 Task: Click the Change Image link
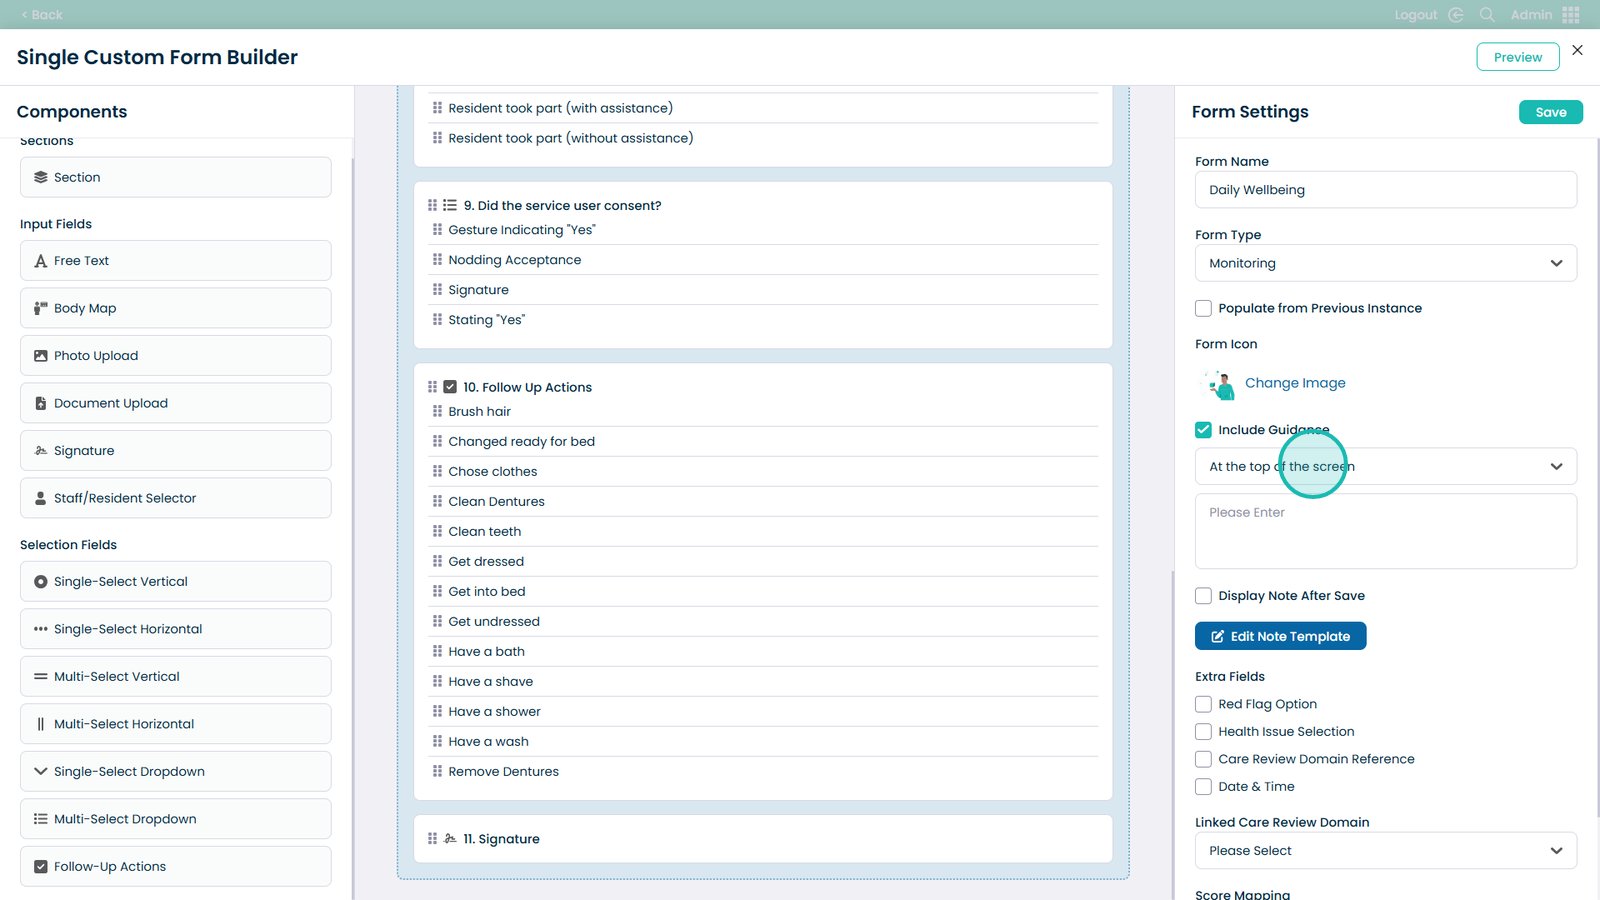(x=1295, y=383)
